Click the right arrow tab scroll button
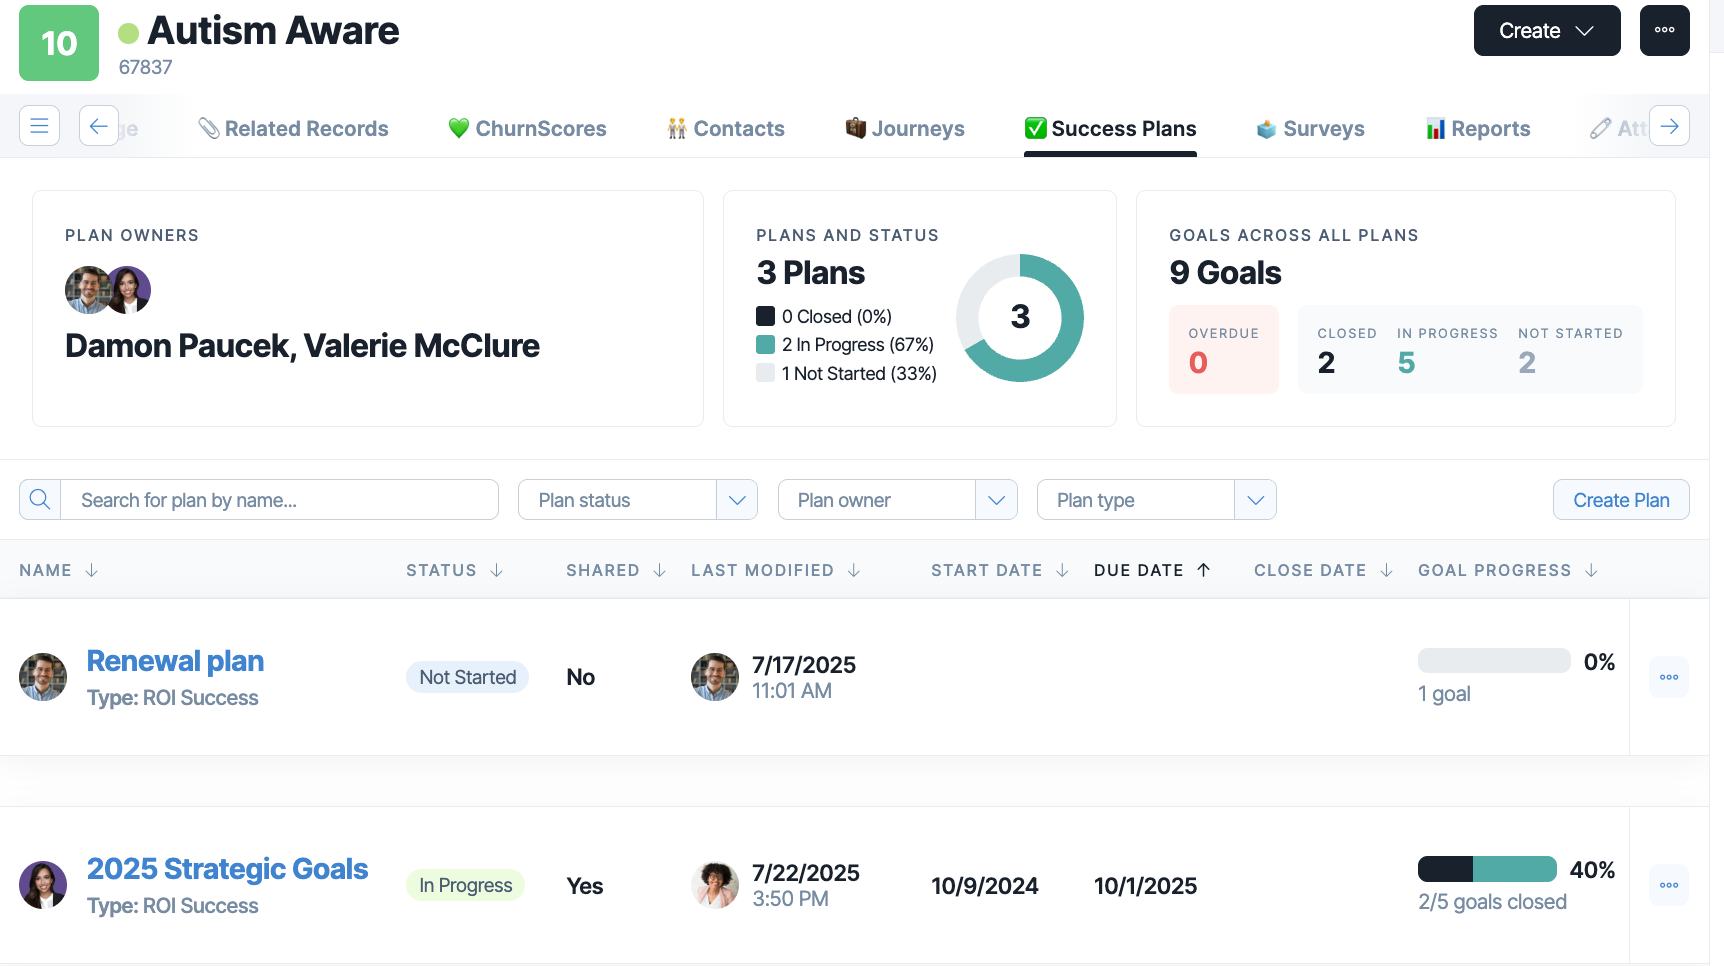This screenshot has width=1724, height=966. 1669,126
